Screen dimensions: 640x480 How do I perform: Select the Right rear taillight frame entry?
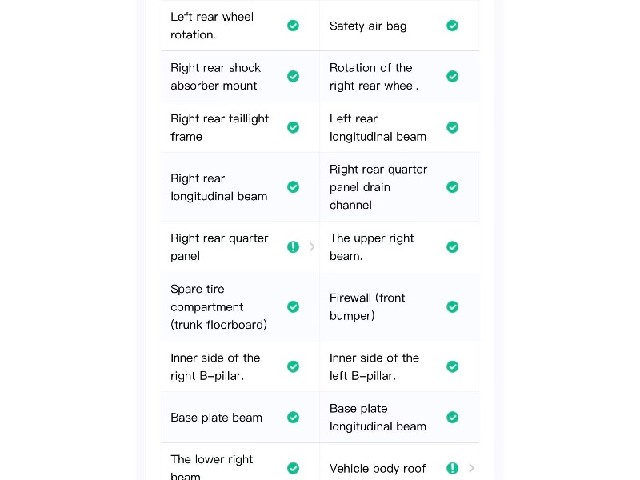[240, 127]
